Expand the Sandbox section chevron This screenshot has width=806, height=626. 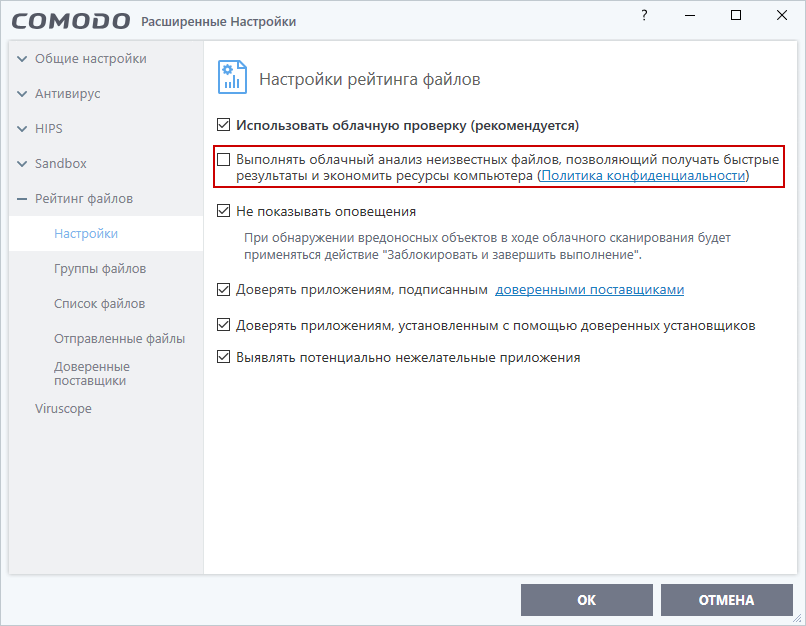22,164
